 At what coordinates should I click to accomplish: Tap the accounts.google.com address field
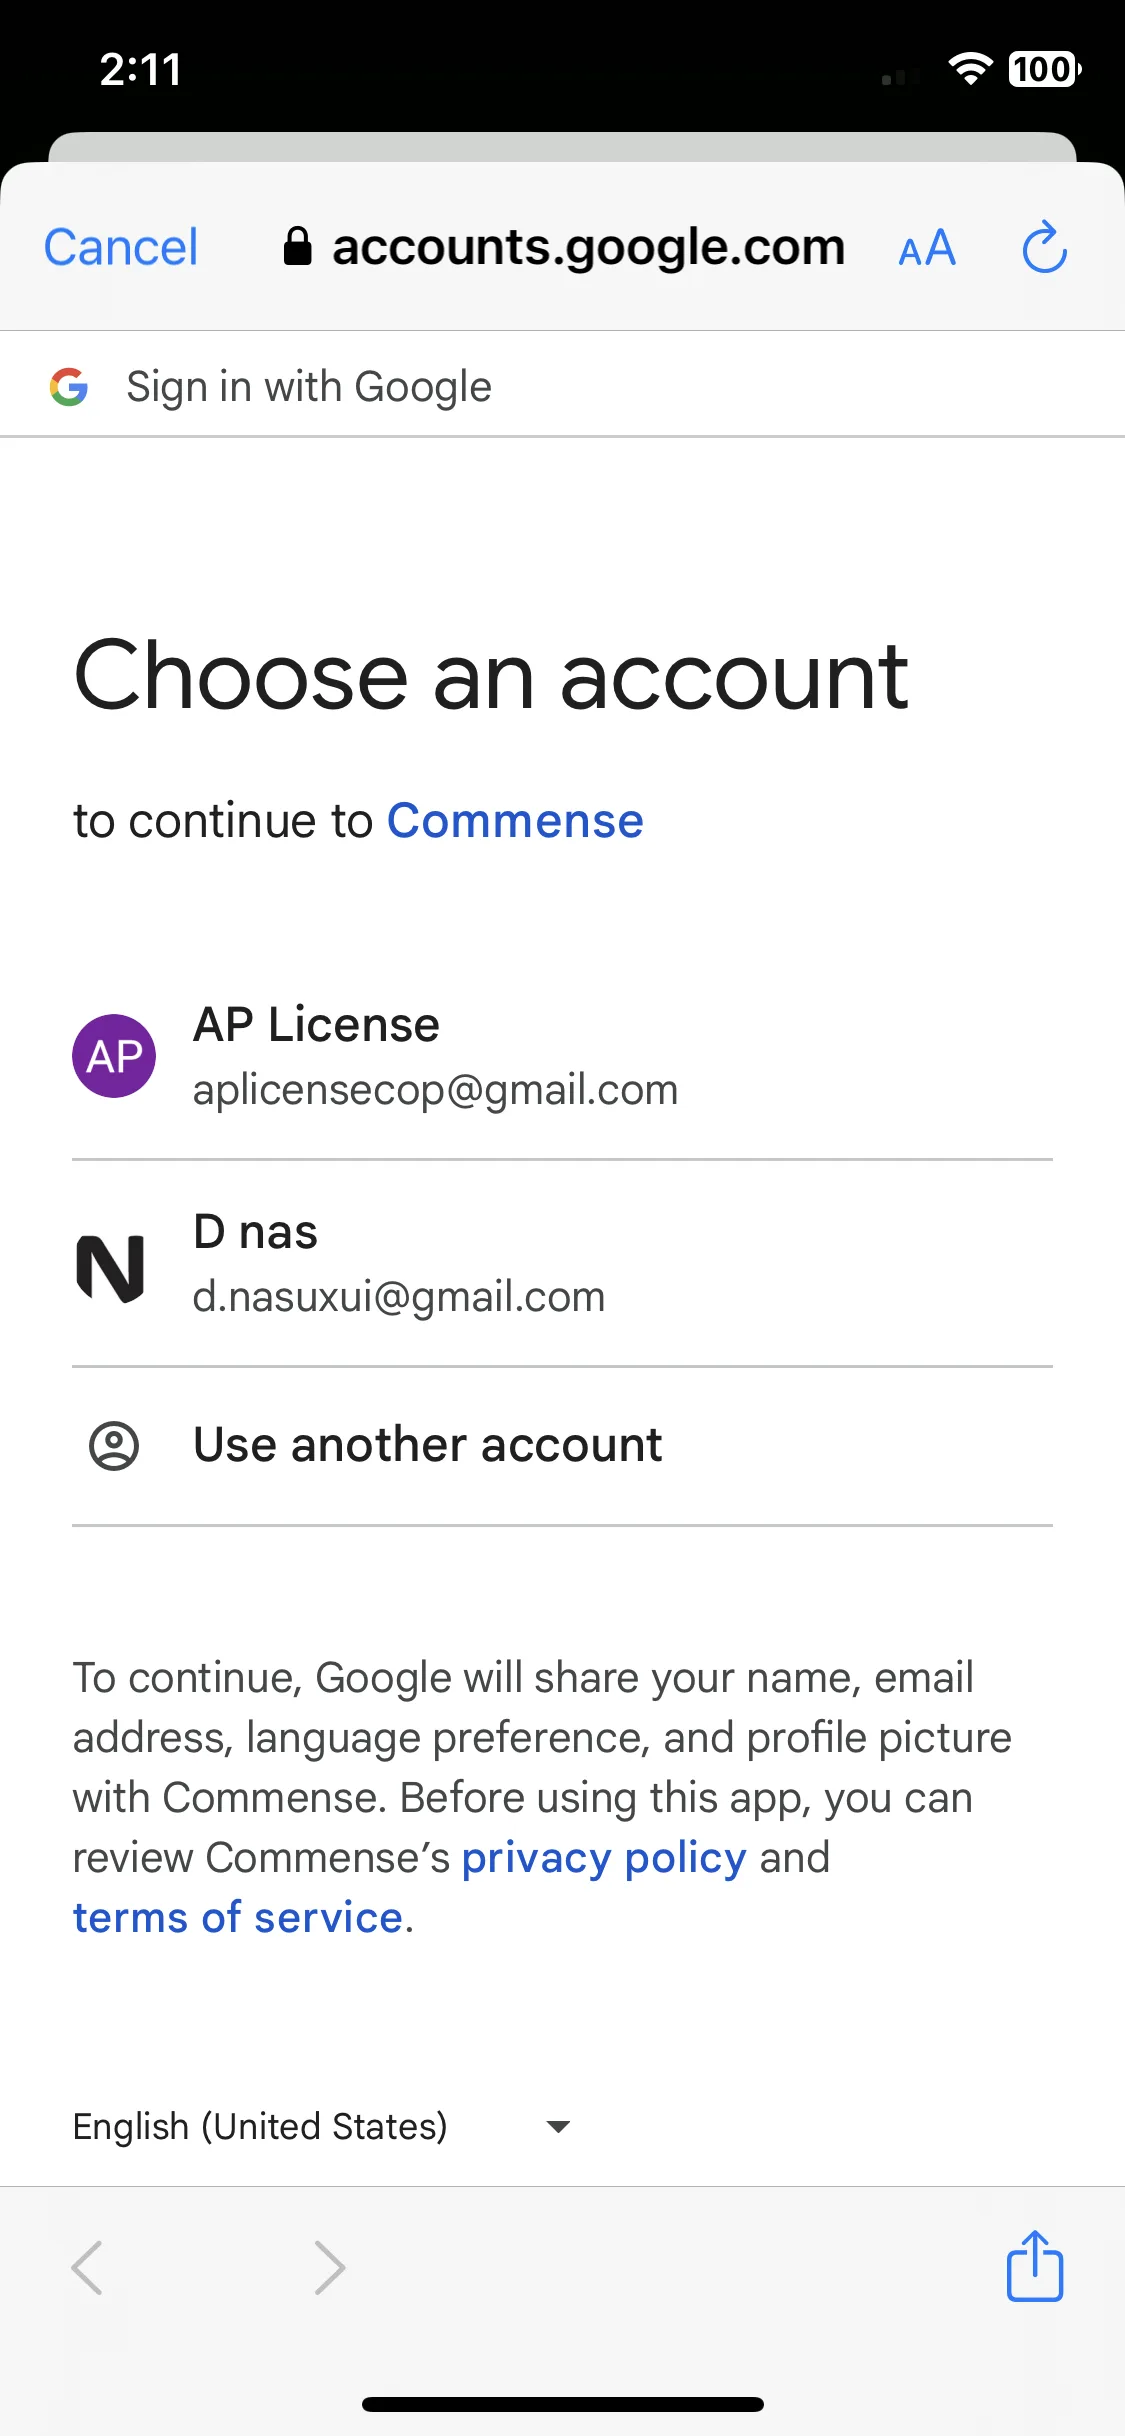click(x=565, y=247)
